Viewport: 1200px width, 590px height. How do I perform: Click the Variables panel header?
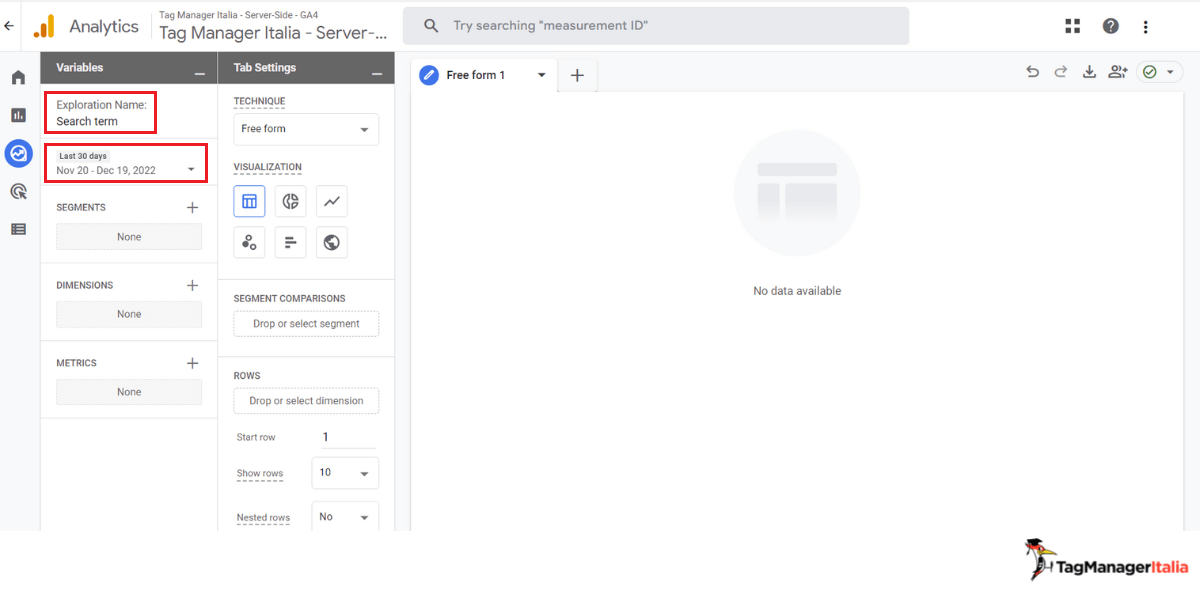click(128, 68)
